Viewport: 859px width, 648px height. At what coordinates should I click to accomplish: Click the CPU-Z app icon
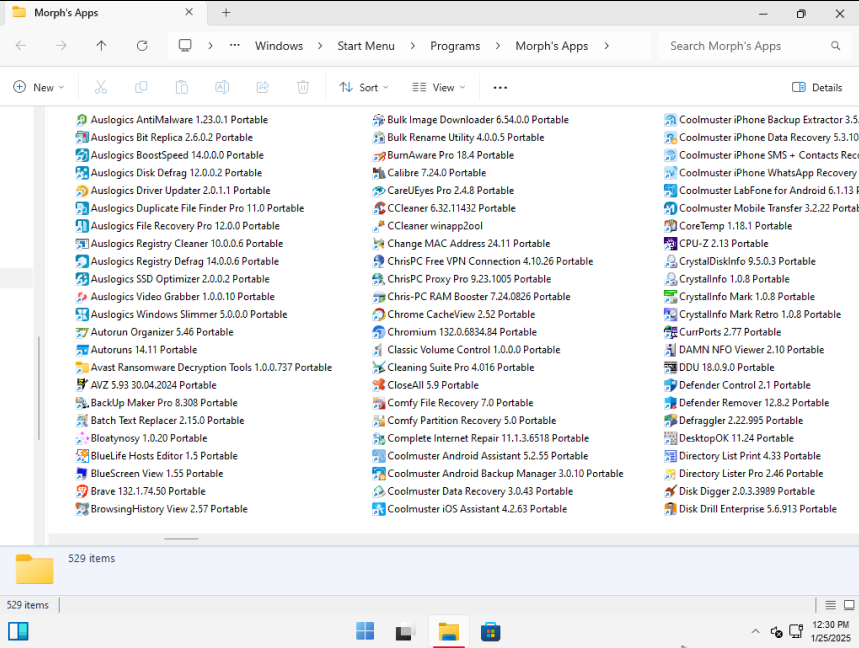[670, 244]
